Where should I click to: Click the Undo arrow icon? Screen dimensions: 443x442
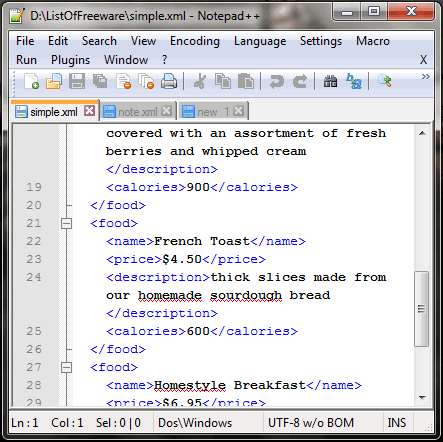[277, 82]
